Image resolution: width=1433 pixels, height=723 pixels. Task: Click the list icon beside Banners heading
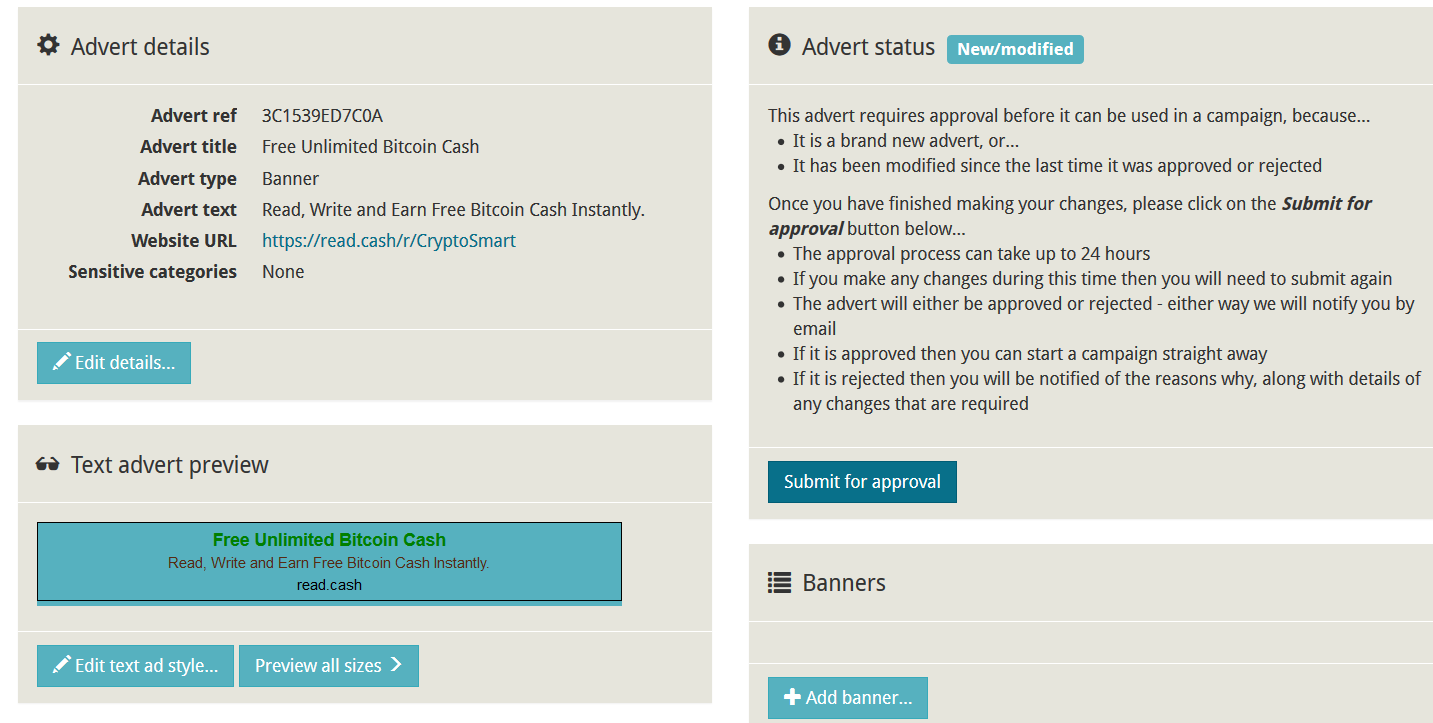click(779, 582)
